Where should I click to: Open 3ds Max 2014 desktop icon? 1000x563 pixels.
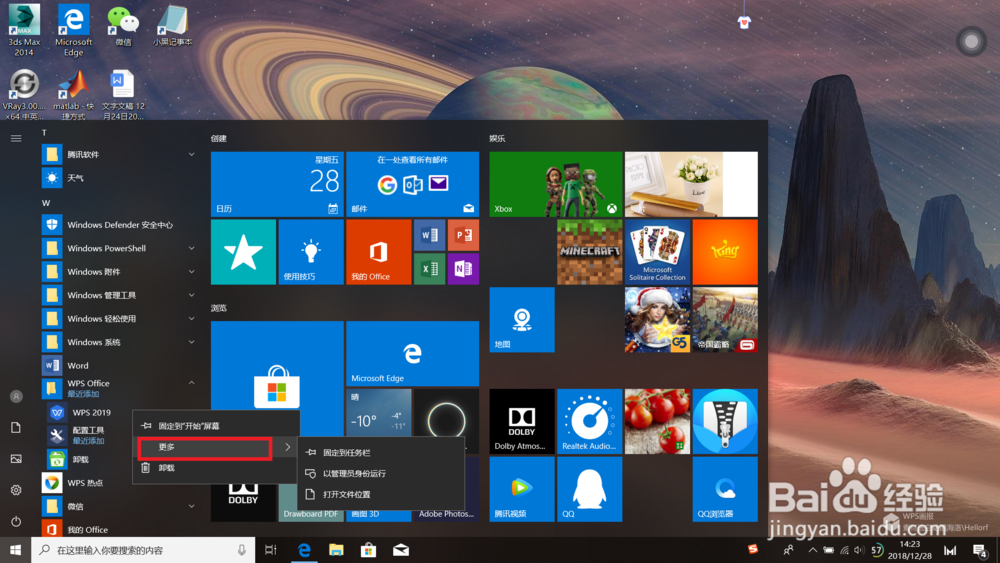[24, 29]
